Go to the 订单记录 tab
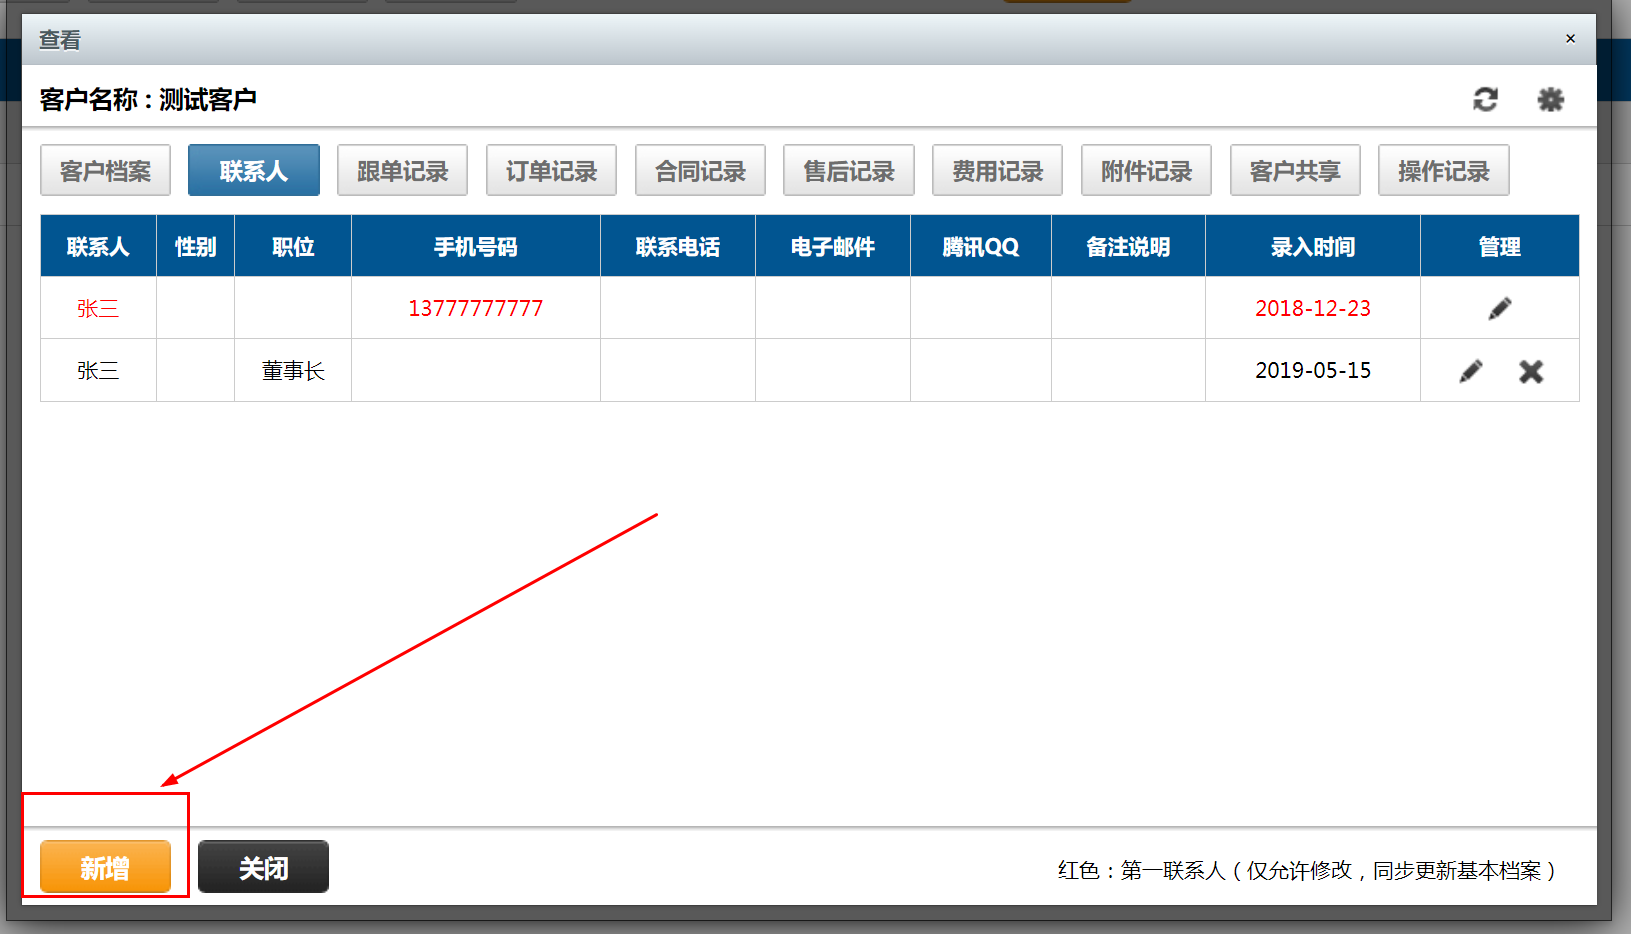Viewport: 1631px width, 934px height. point(551,171)
